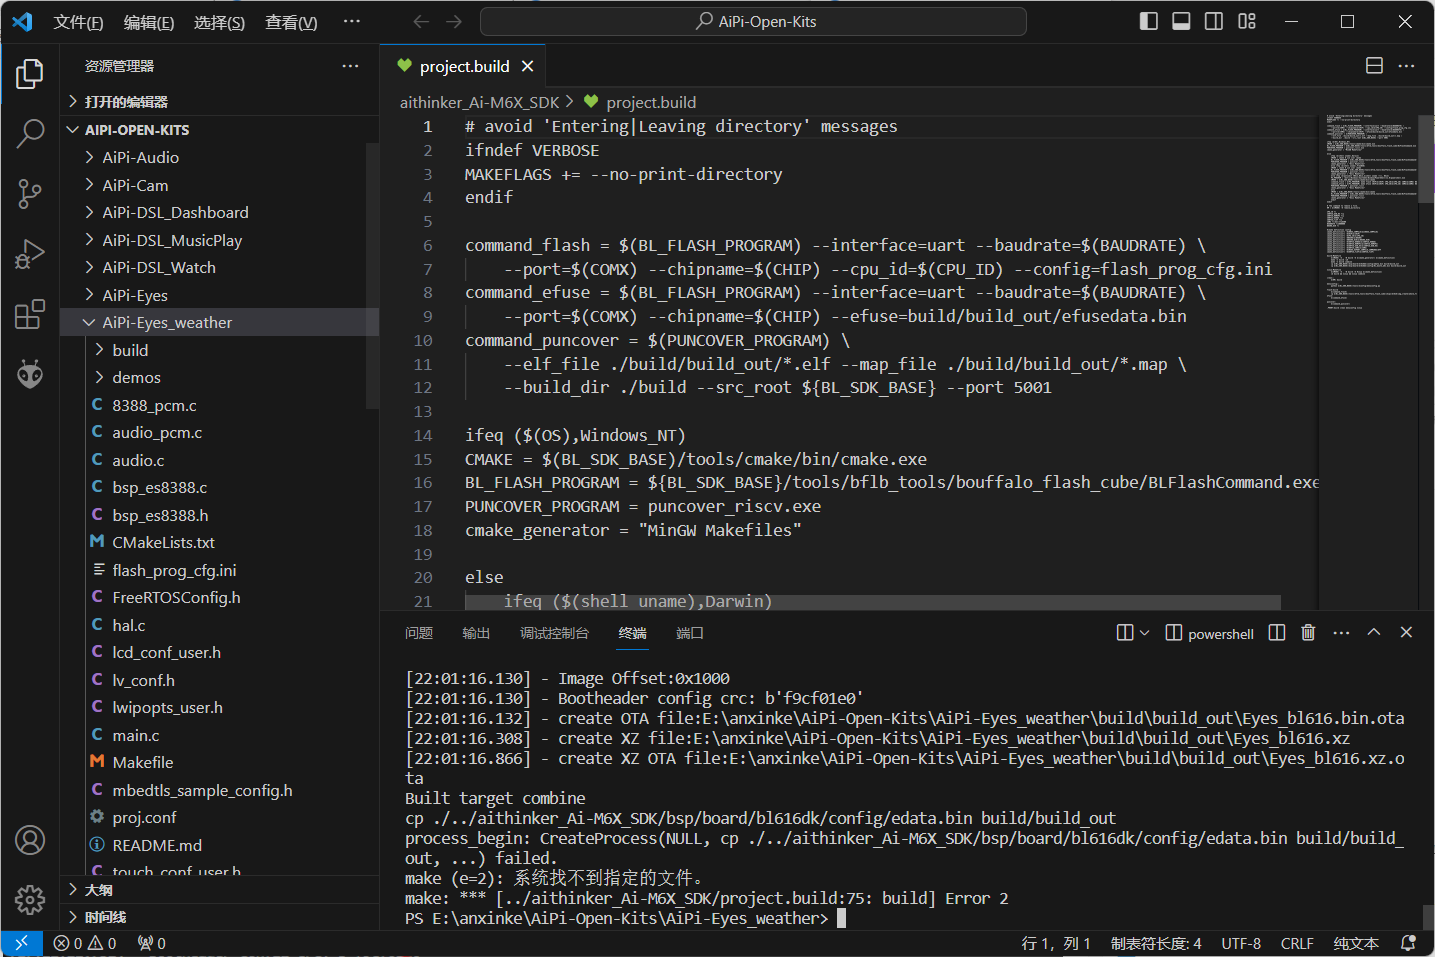Expand the AiPi-Audio folder

pos(219,157)
